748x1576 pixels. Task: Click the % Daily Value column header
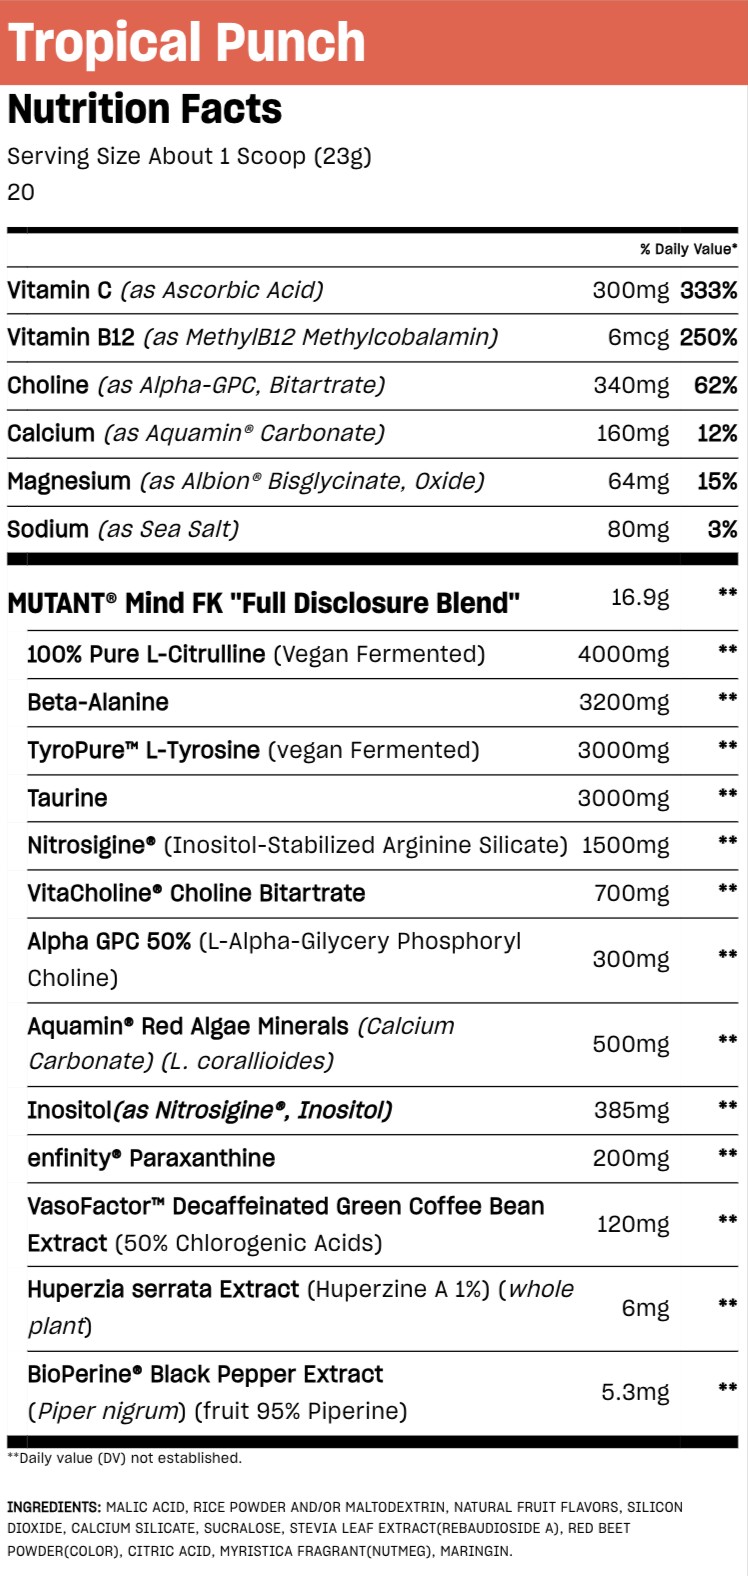[x=689, y=249]
